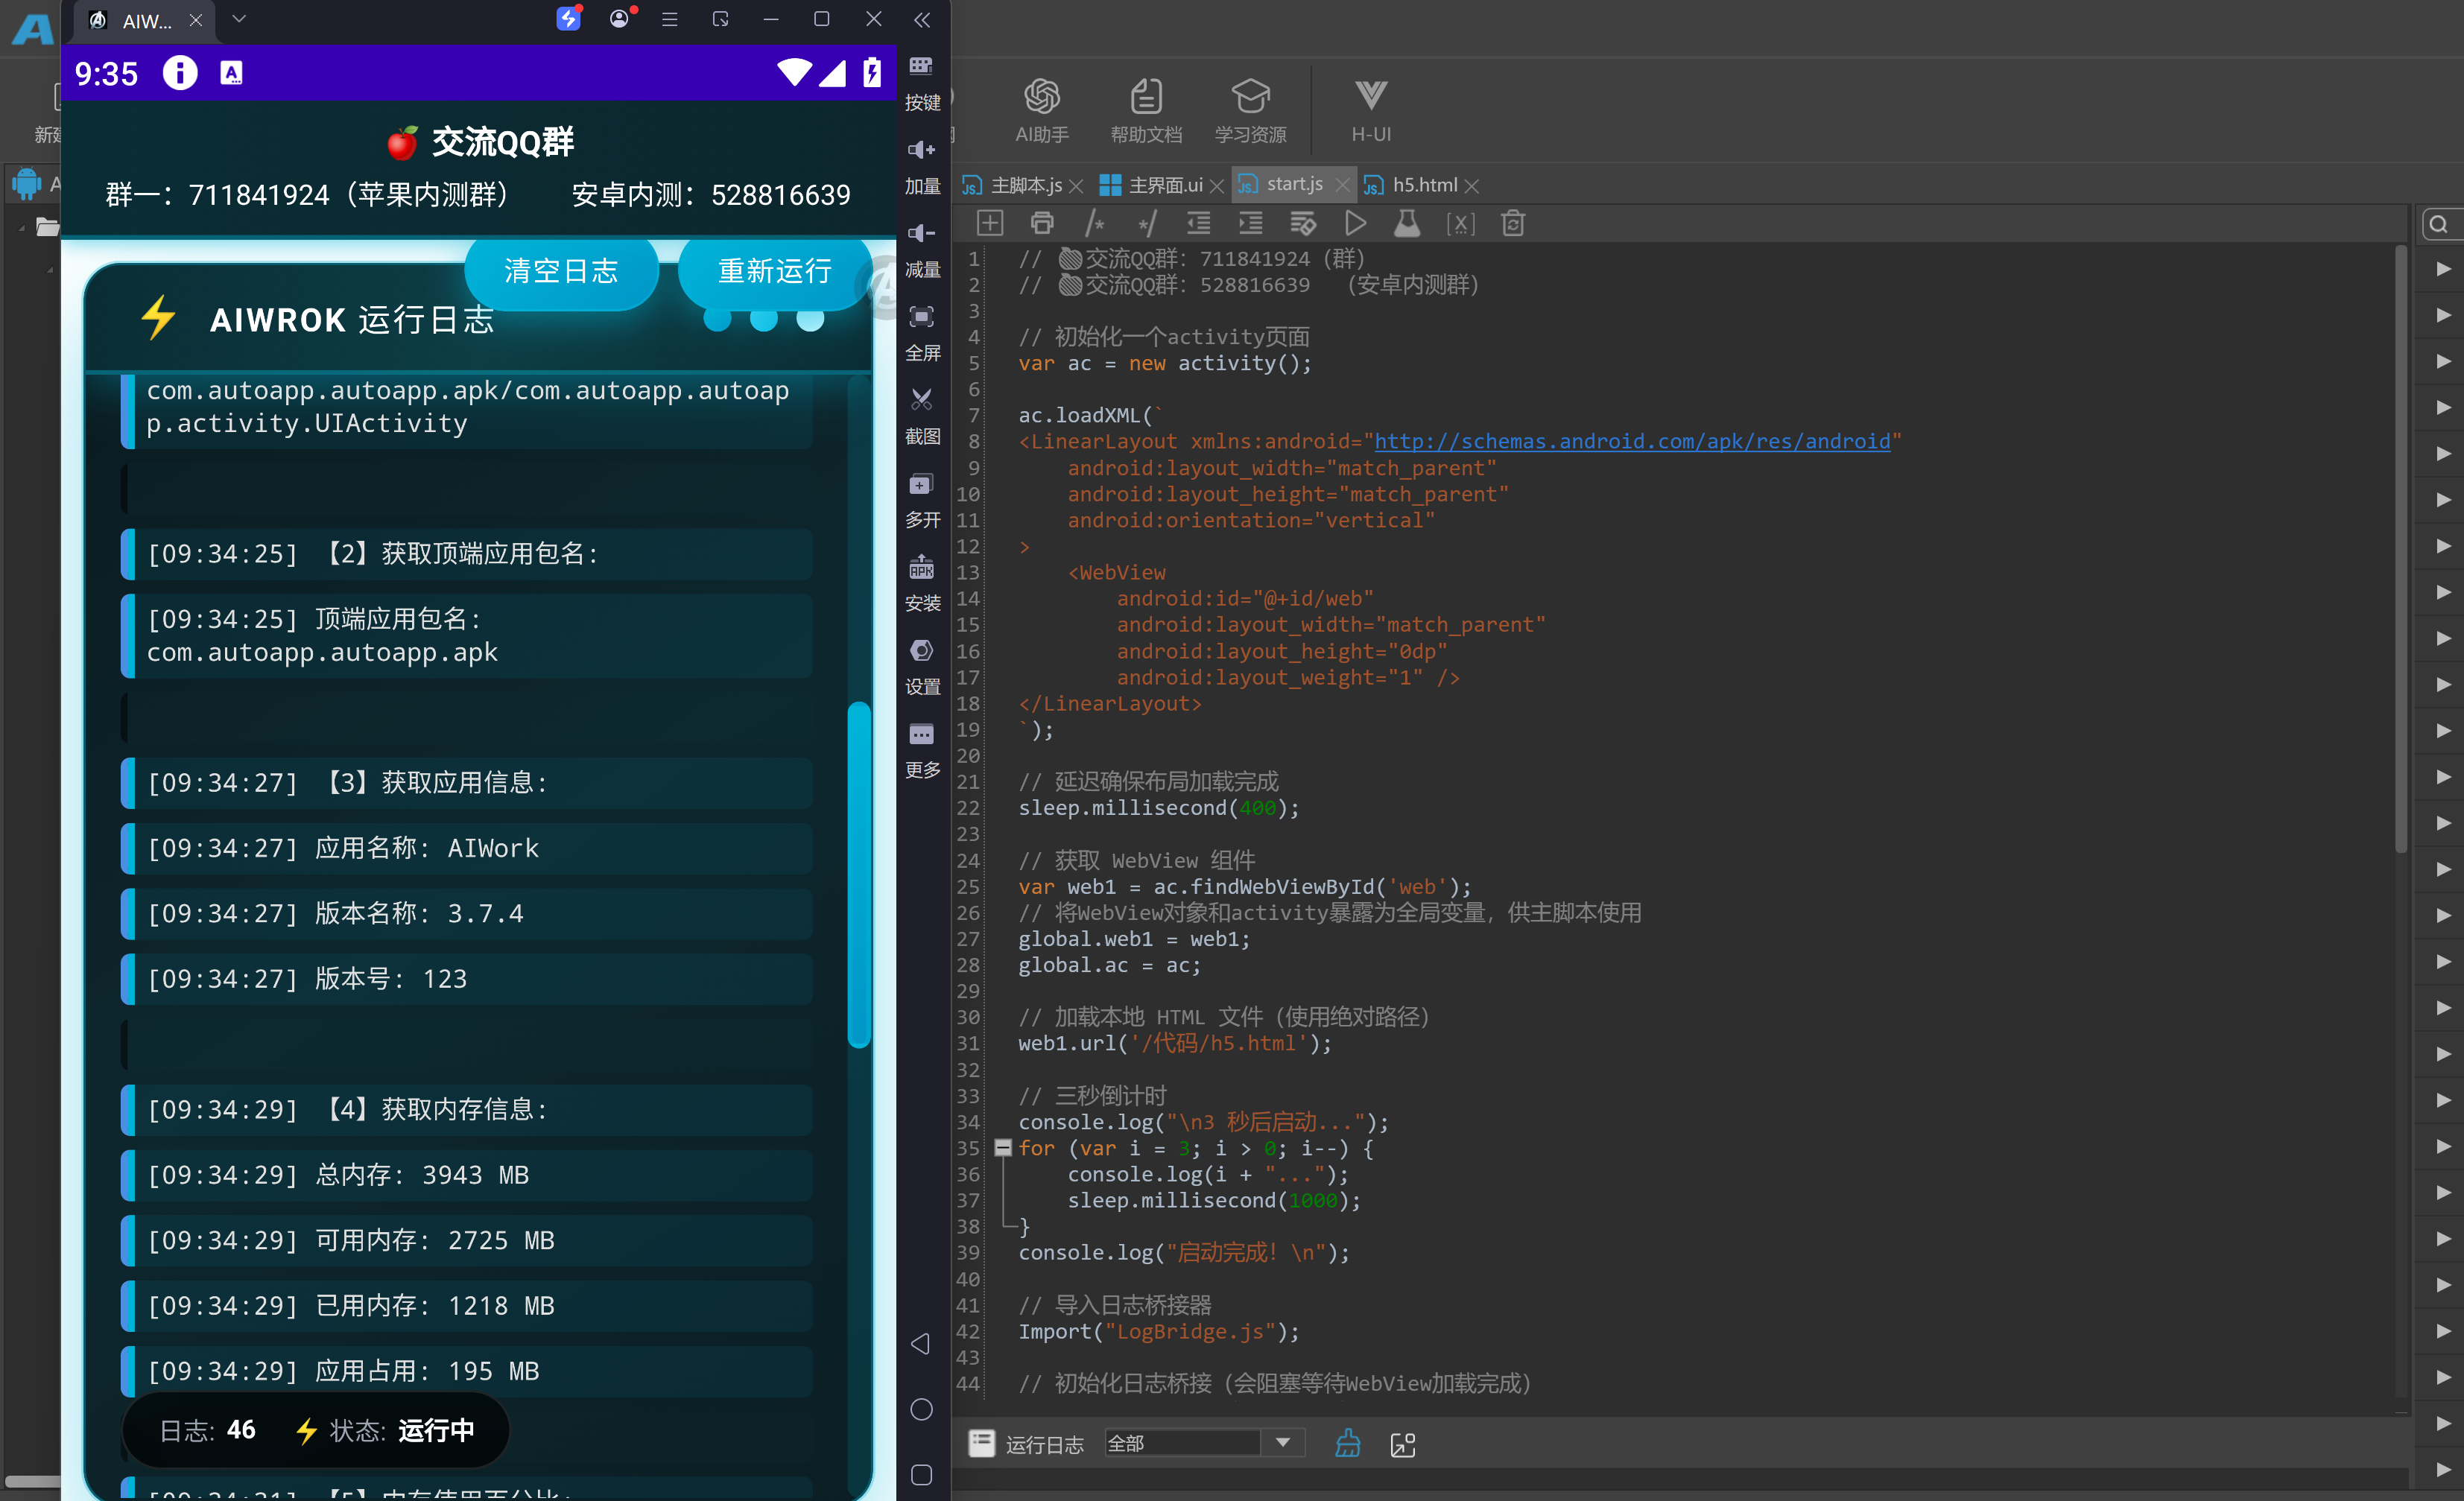
Task: Open emulator user account icon
Action: [x=620, y=18]
